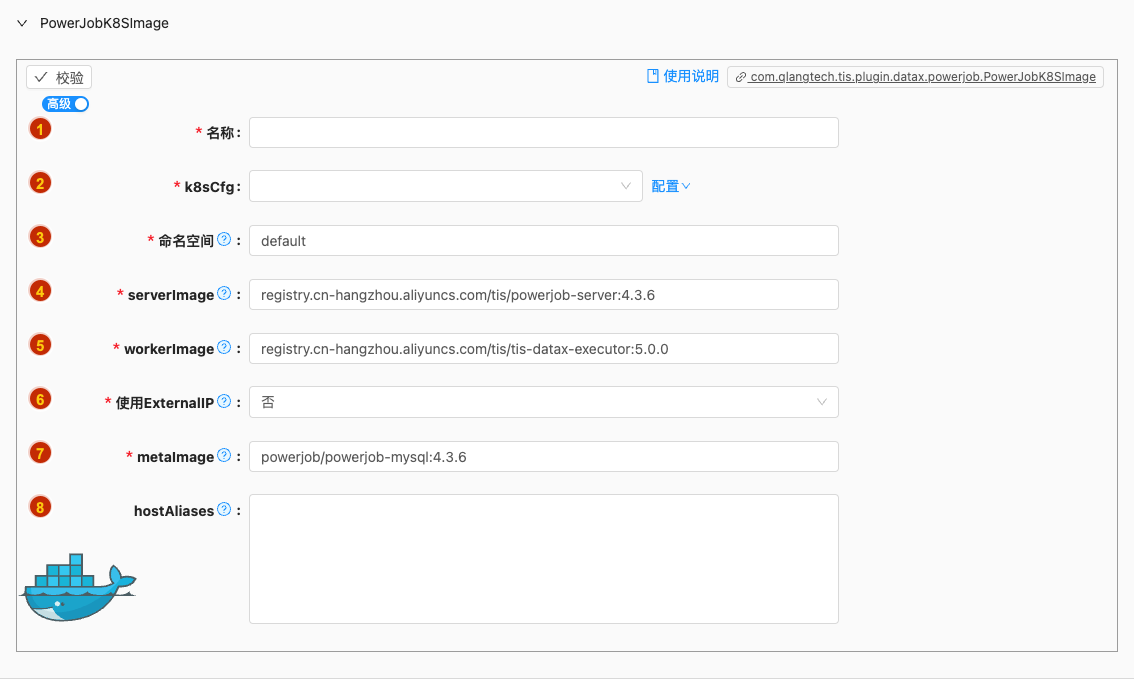This screenshot has height=679, width=1134.
Task: Click help icon next to 命名空间
Action: pos(224,240)
